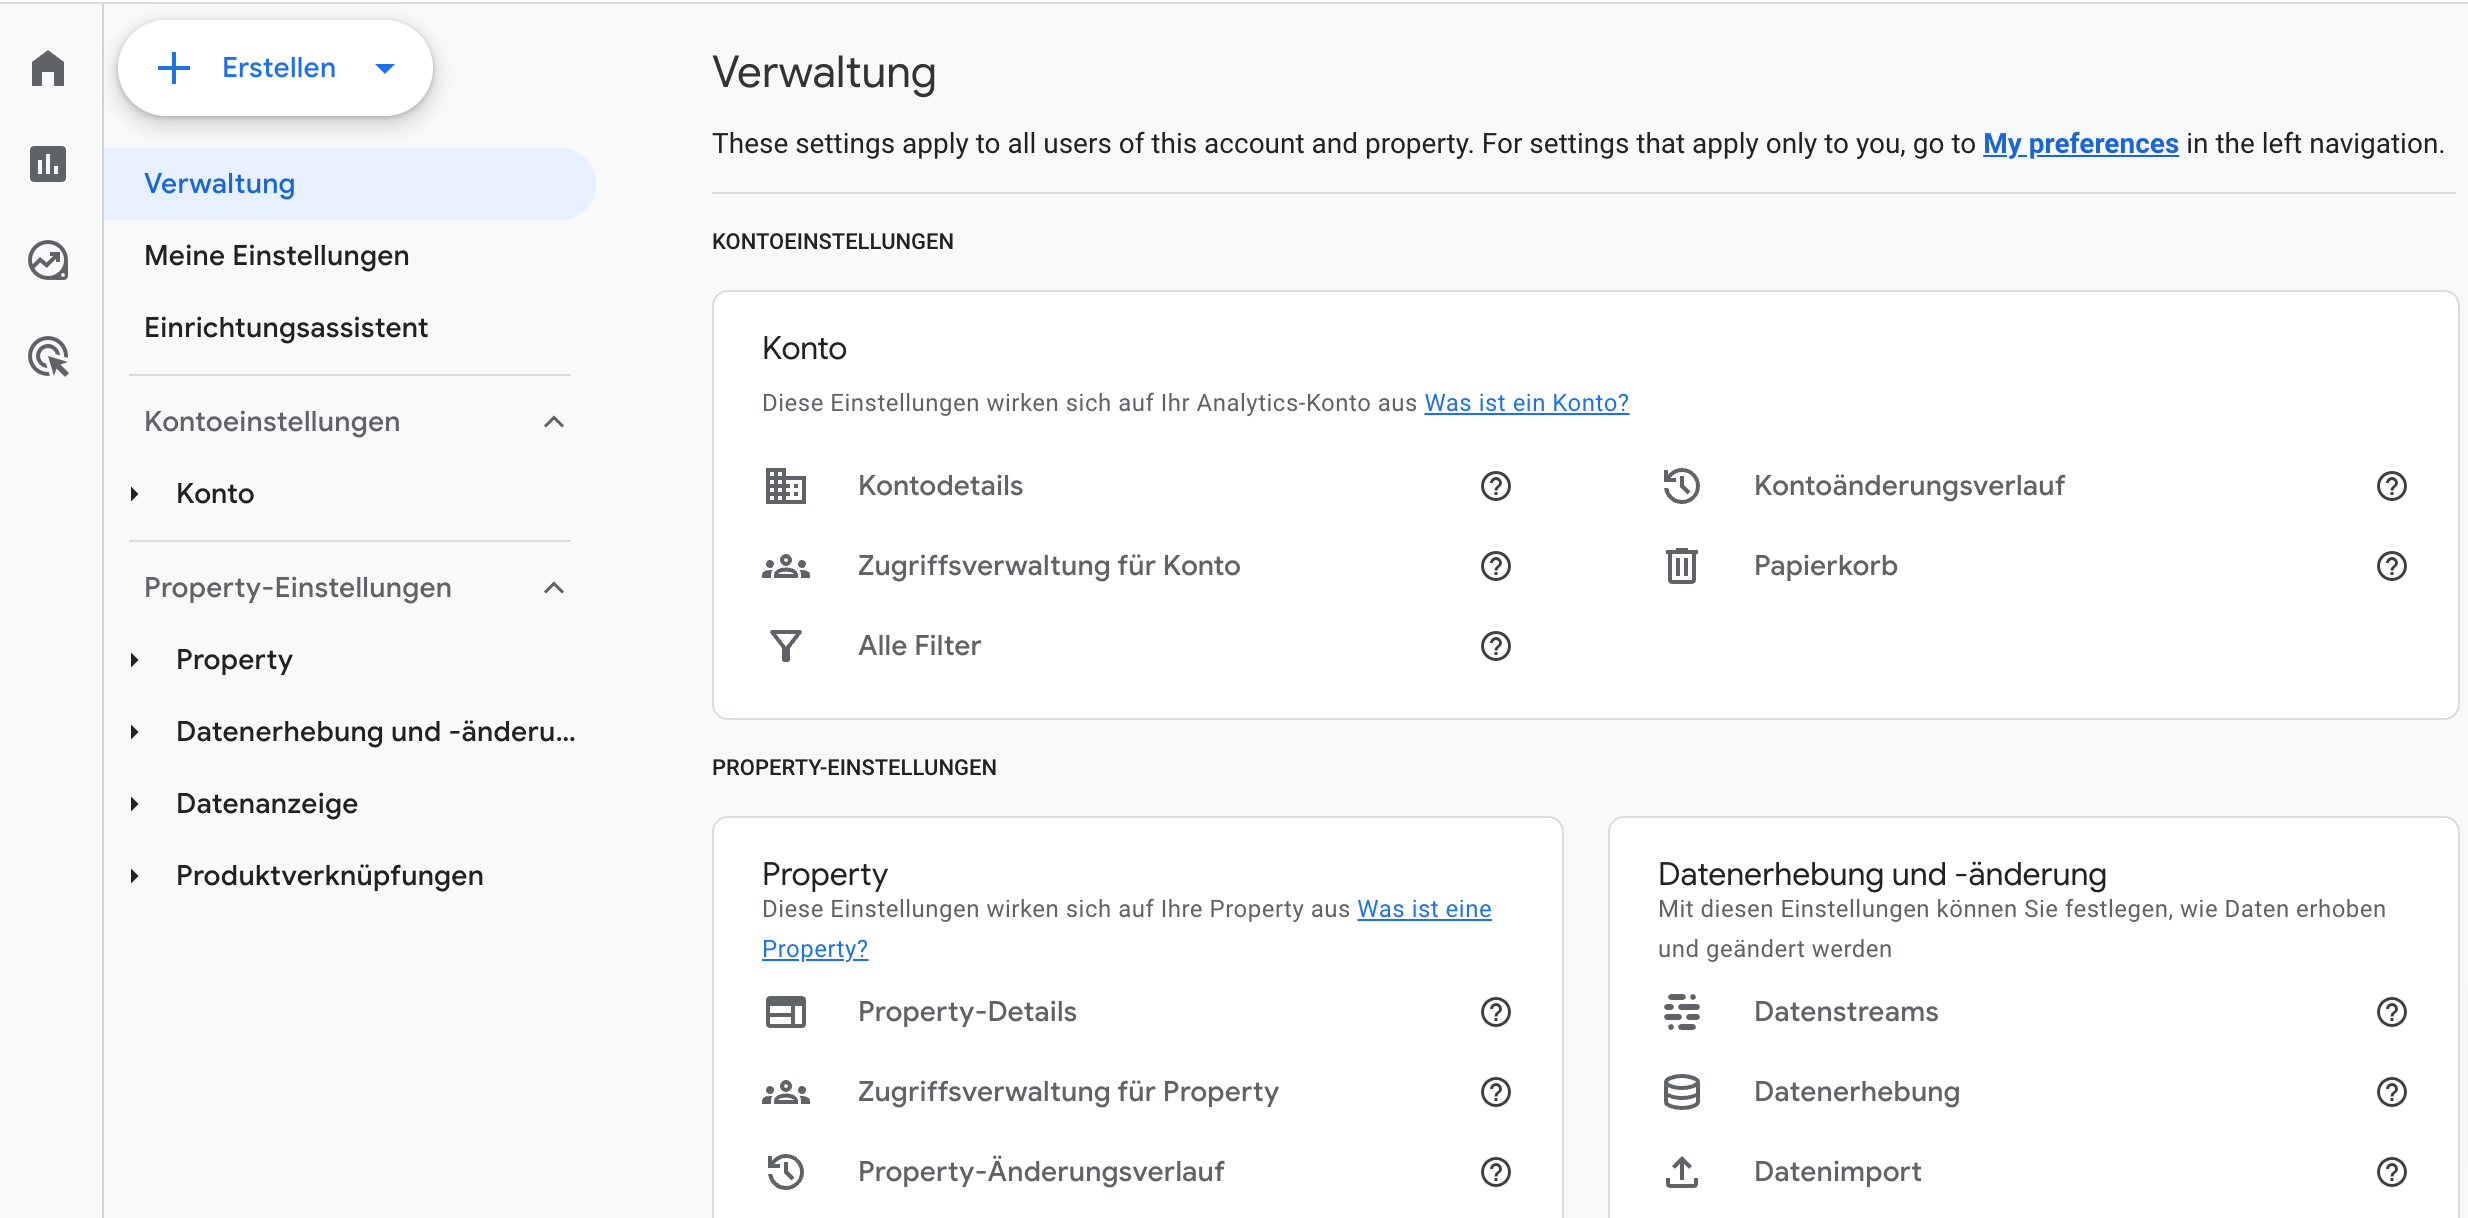Click the Alle Filter funnel icon
The image size is (2468, 1218).
785,646
